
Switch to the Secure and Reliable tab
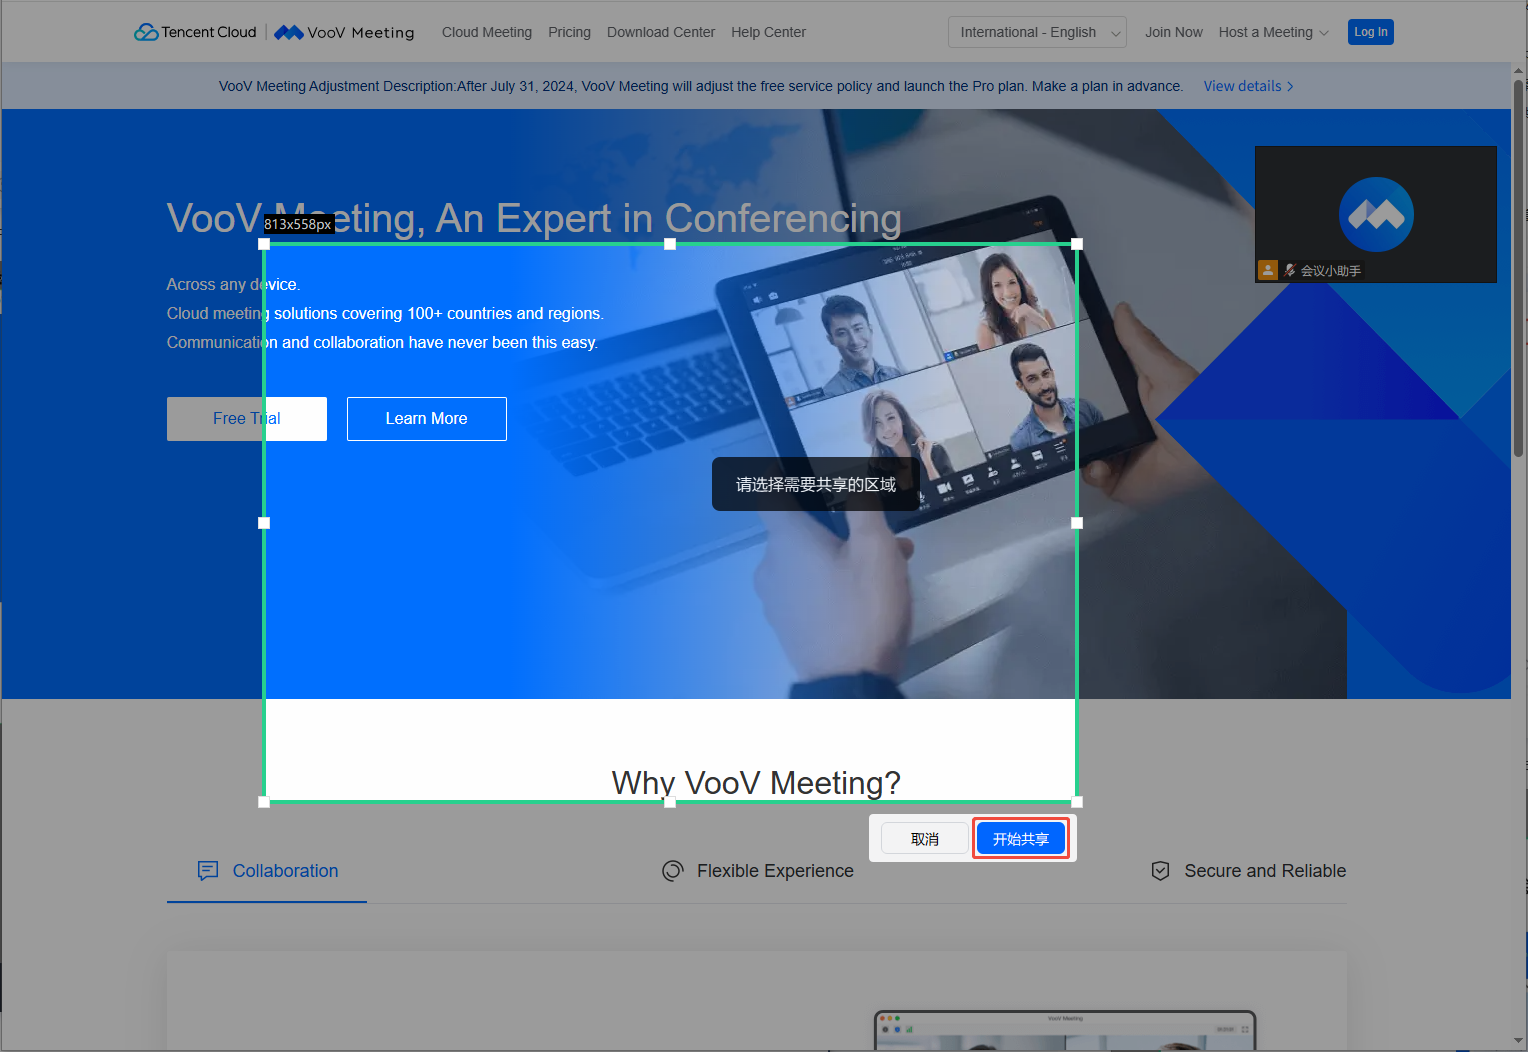pyautogui.click(x=1249, y=871)
